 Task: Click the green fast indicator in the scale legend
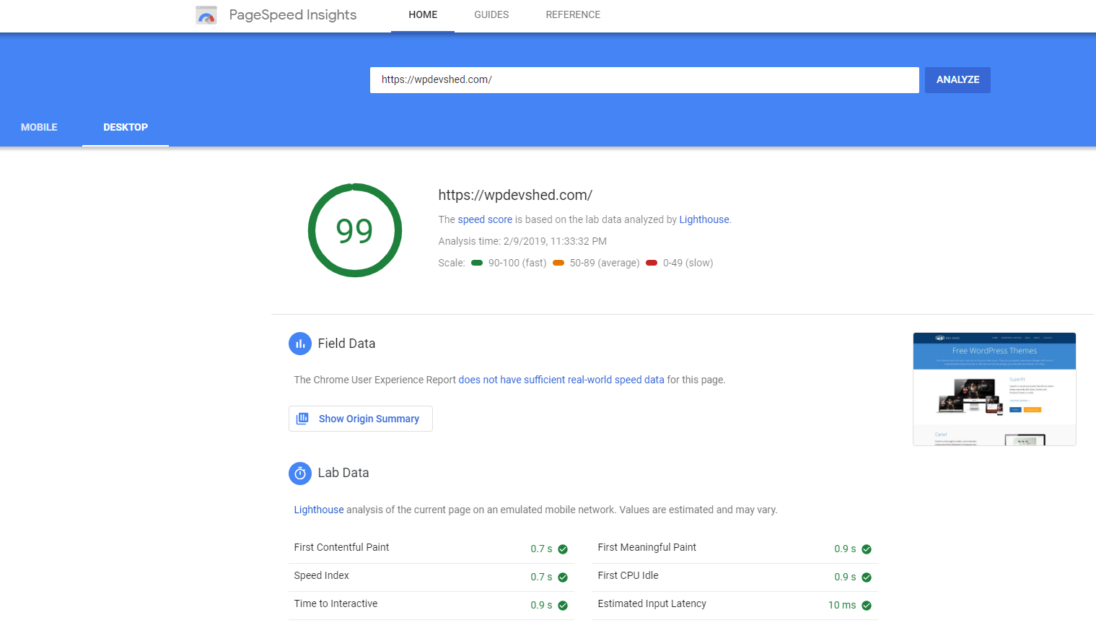point(477,262)
